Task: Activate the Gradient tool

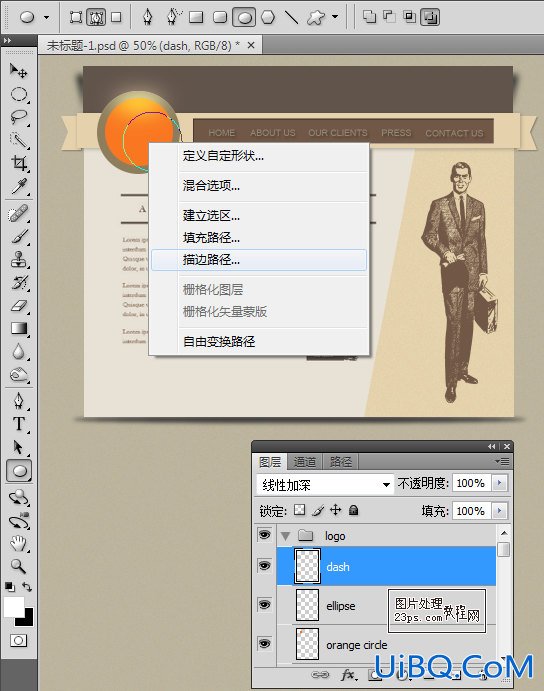Action: [19, 328]
